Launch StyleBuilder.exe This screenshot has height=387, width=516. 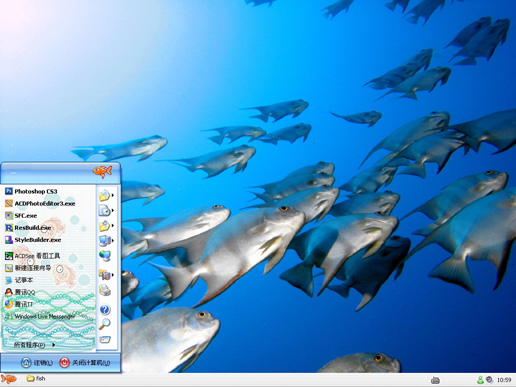pos(33,240)
